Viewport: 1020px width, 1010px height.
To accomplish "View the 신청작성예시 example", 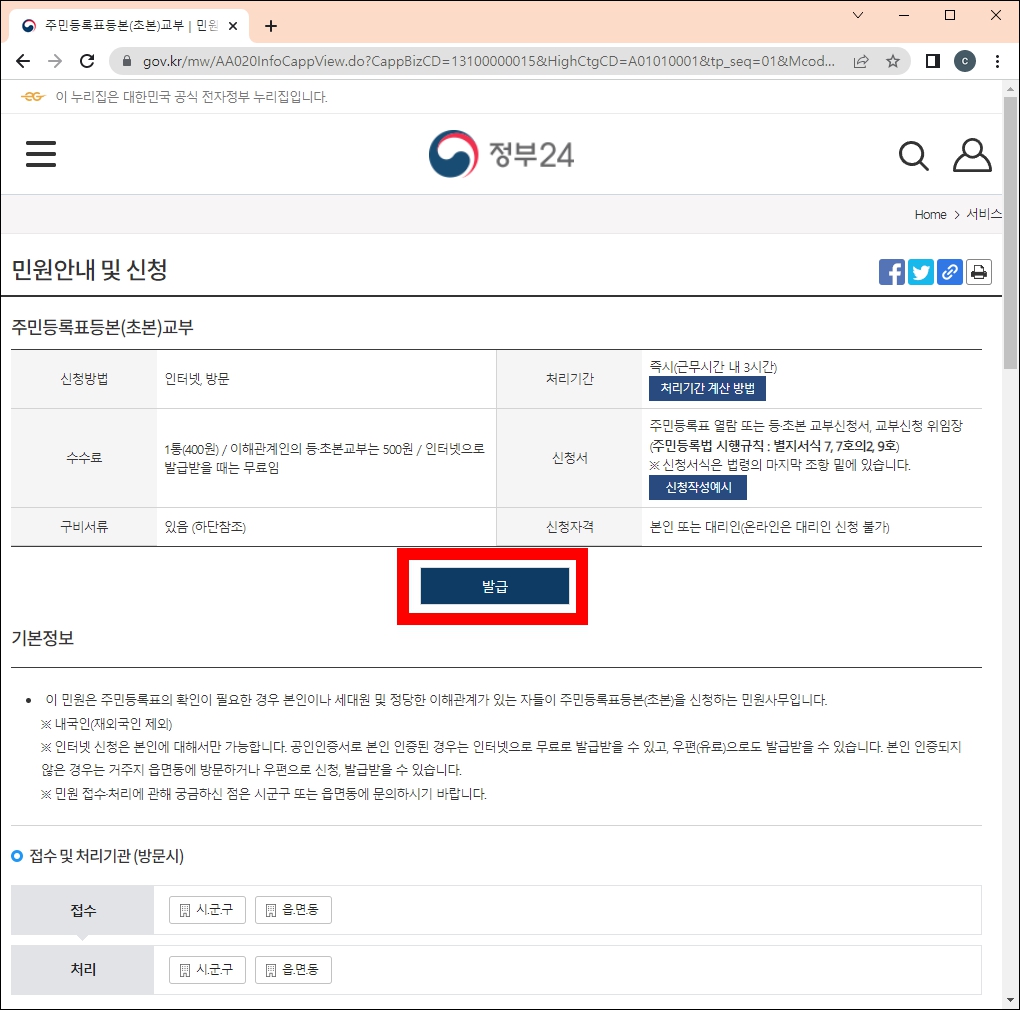I will (x=698, y=489).
